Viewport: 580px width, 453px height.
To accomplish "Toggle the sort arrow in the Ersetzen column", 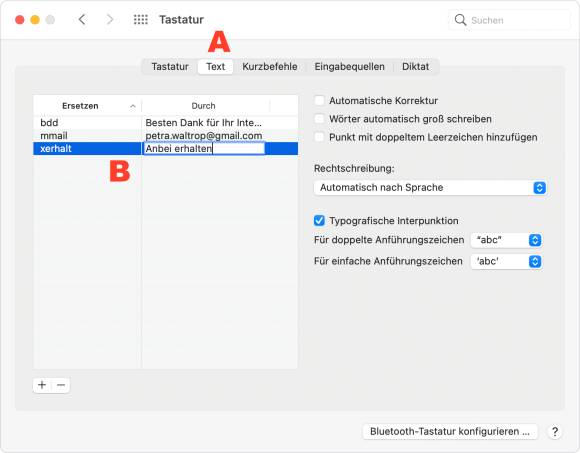I will point(132,106).
